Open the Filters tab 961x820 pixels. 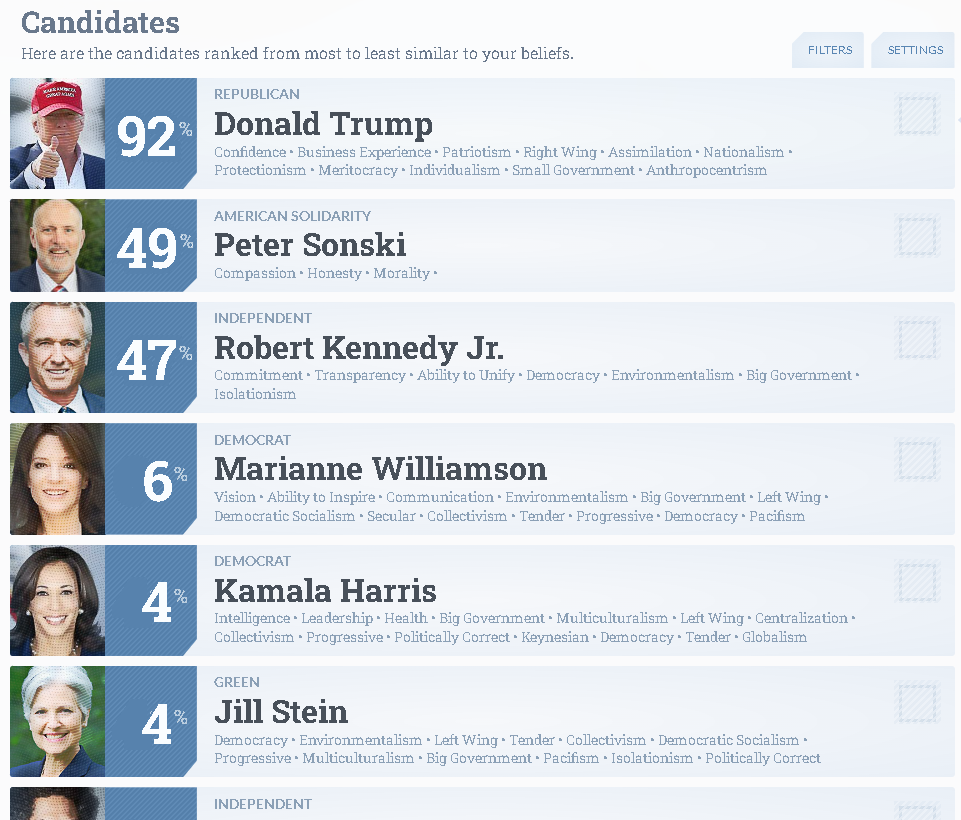(x=829, y=50)
